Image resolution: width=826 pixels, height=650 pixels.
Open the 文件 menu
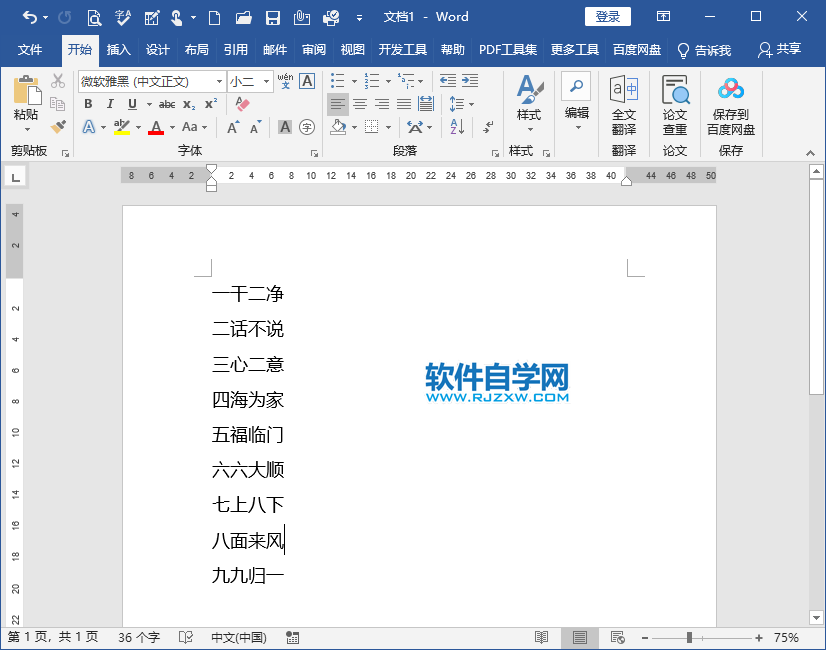pos(28,49)
